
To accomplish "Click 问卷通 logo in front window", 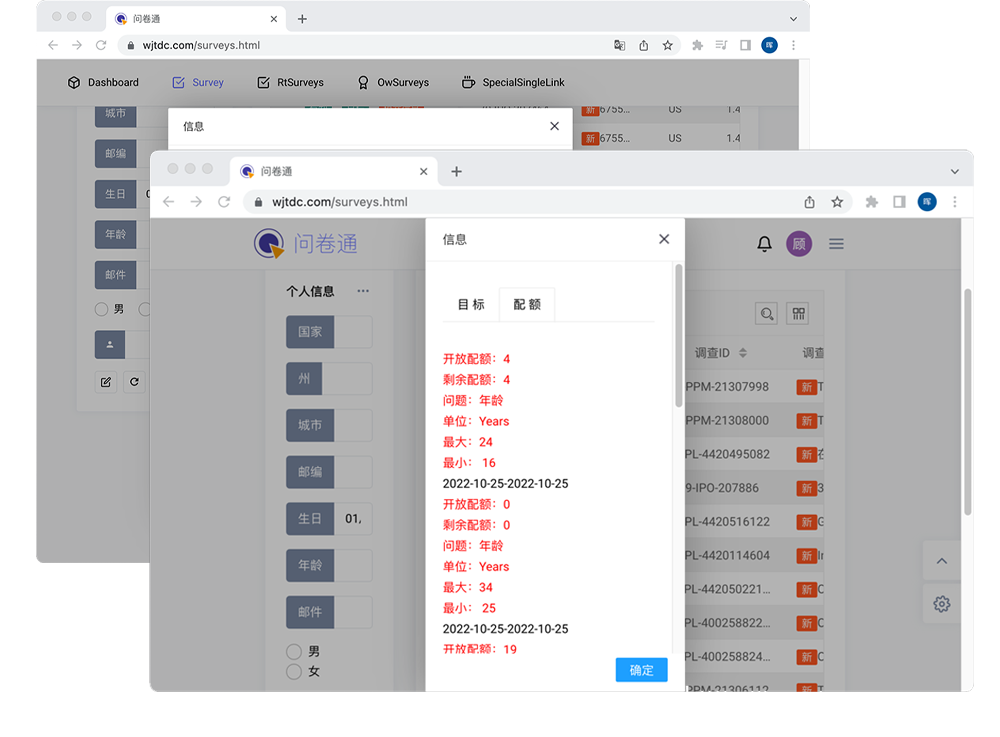I will click(x=306, y=244).
